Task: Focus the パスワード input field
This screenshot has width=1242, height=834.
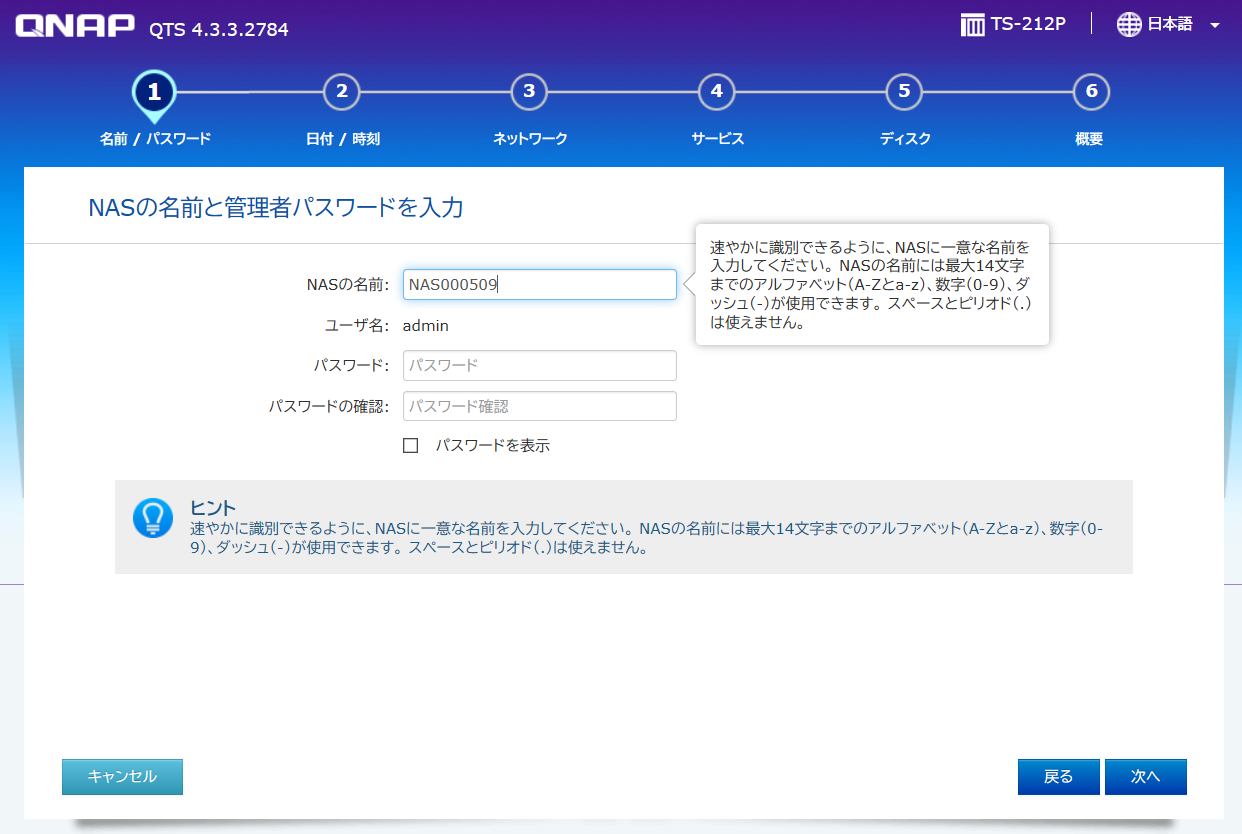Action: (539, 365)
